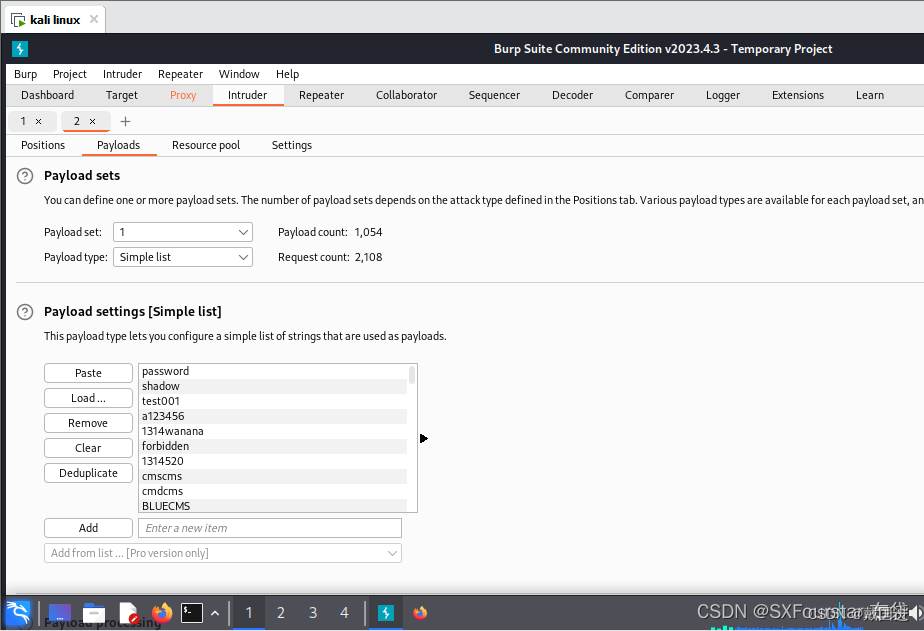
Task: Open the Intruder Settings sub-tab
Action: click(292, 146)
